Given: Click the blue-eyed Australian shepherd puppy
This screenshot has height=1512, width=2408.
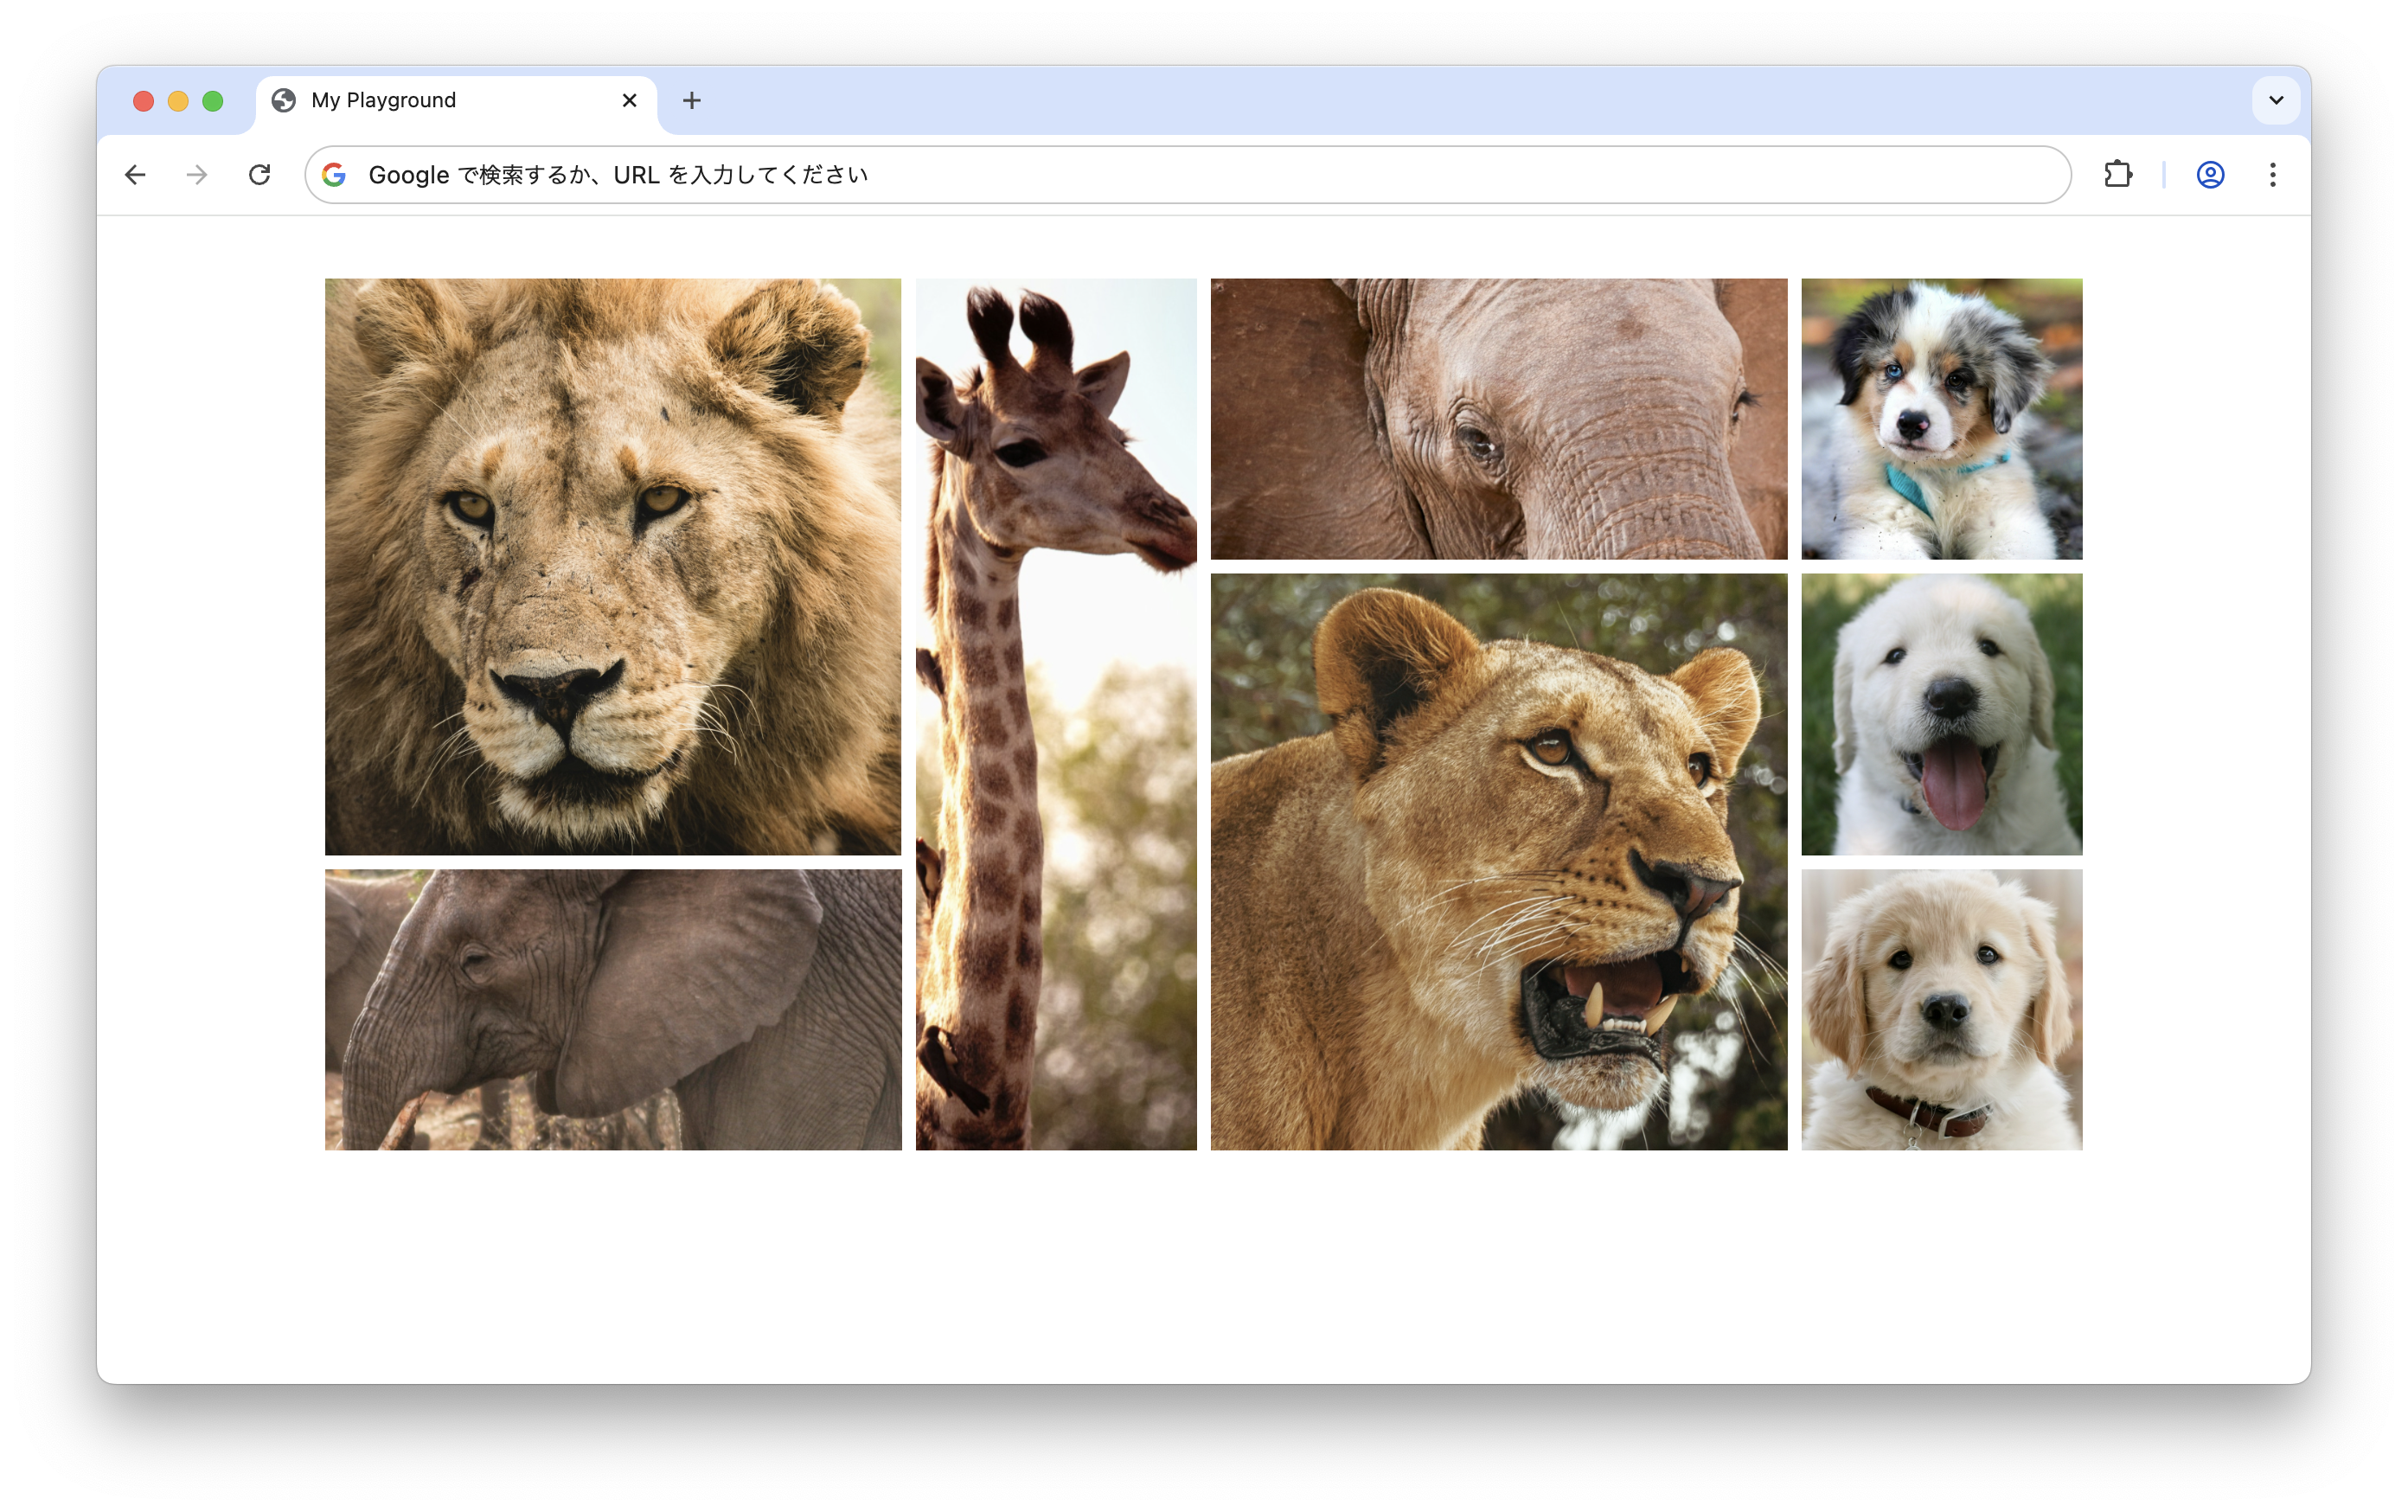Looking at the screenshot, I should pos(1941,418).
